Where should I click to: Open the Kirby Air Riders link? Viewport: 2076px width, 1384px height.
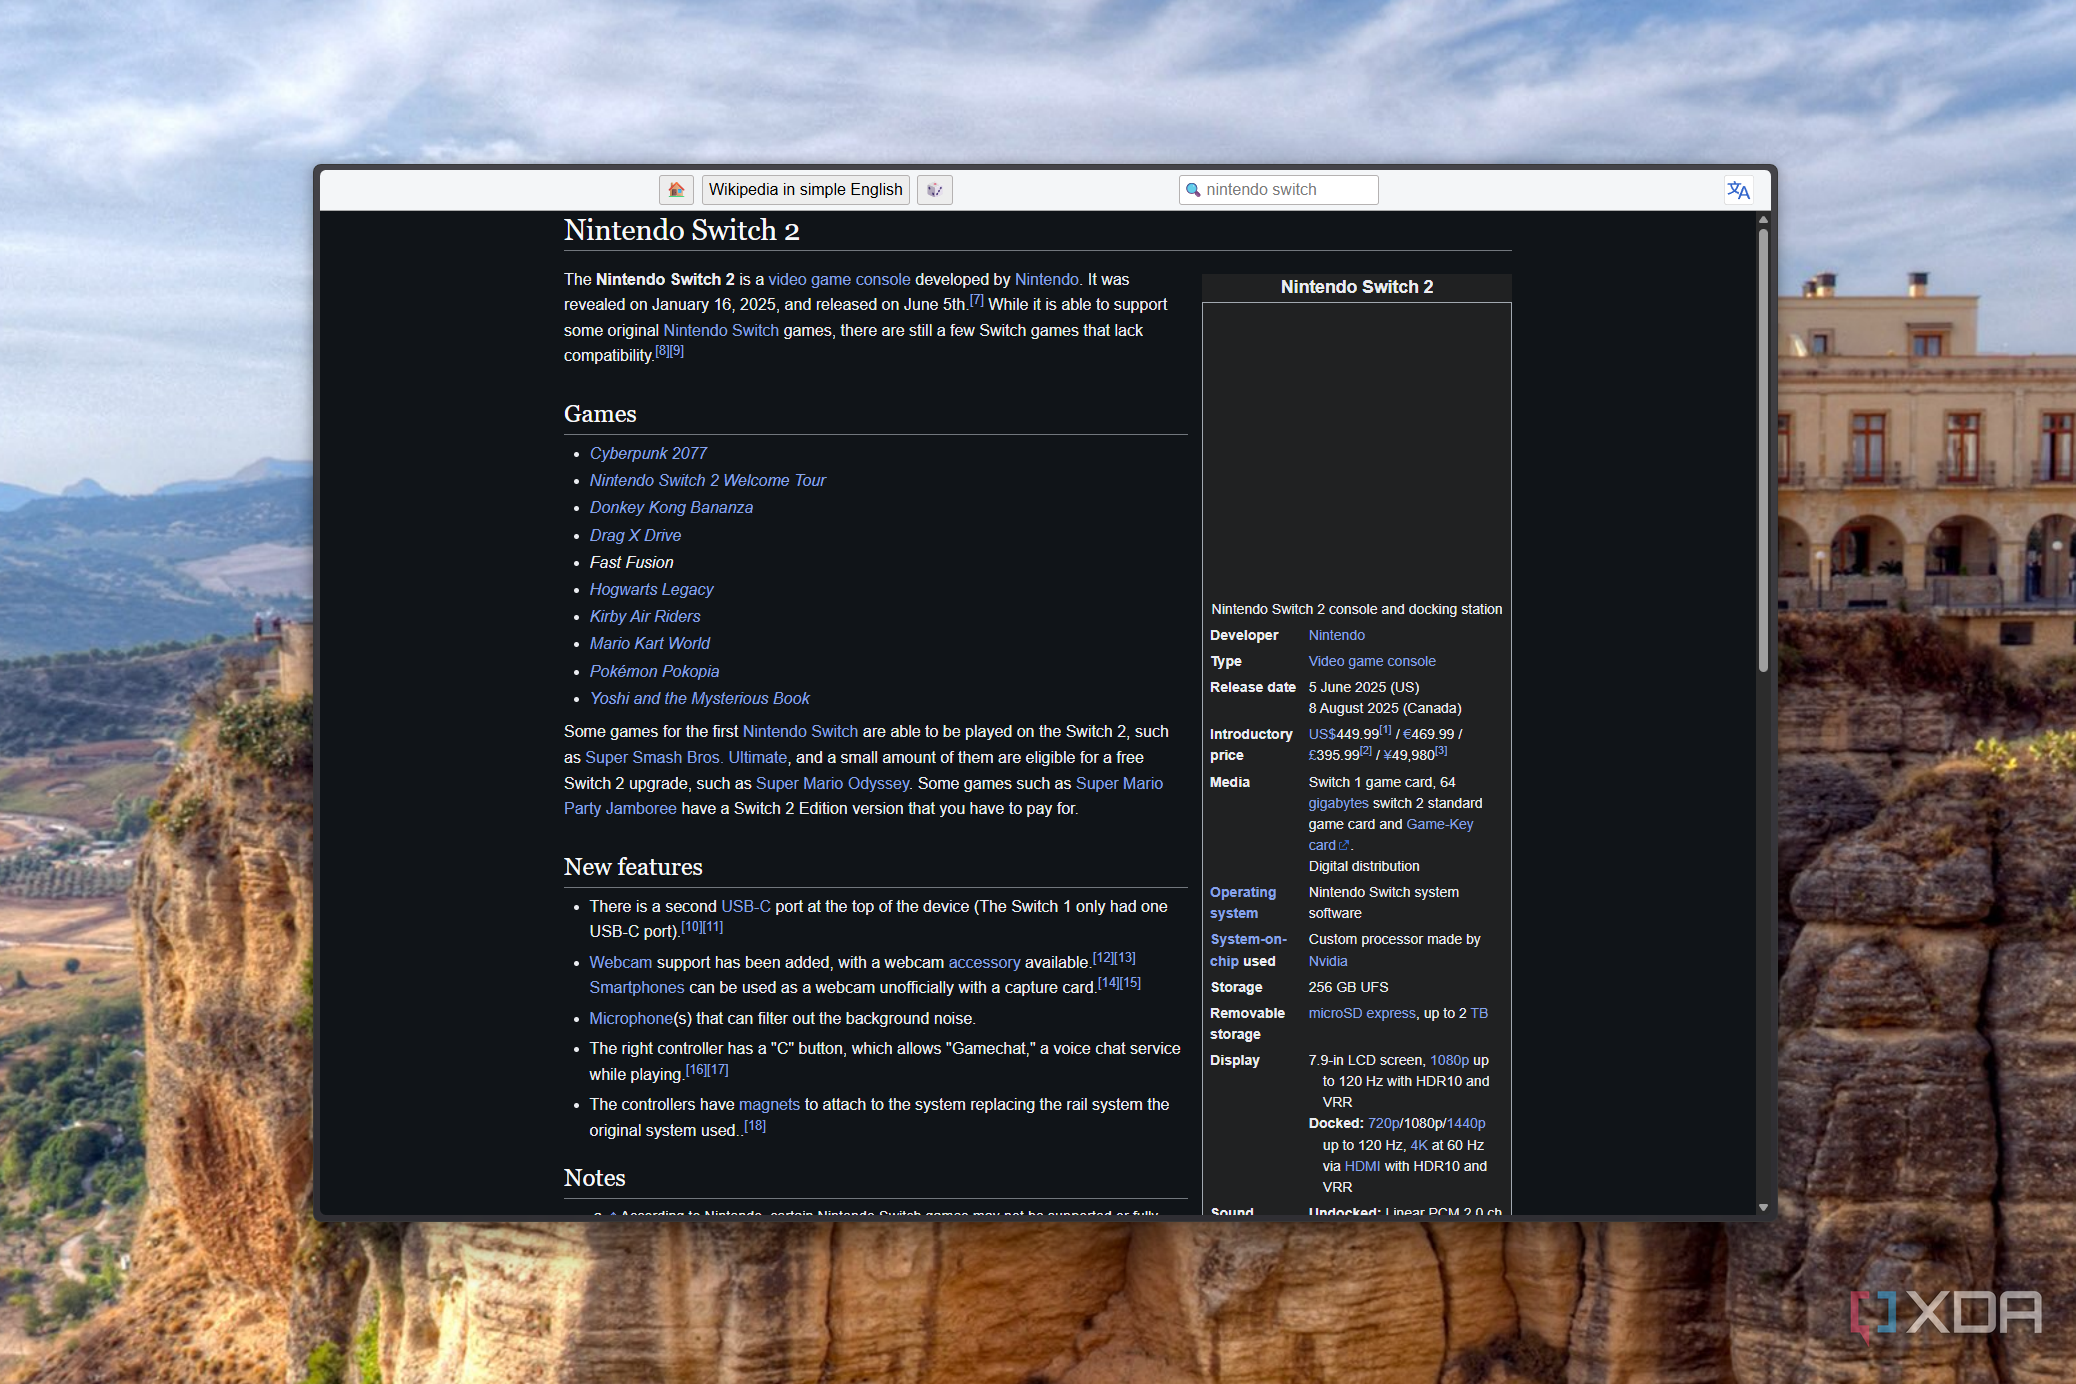pyautogui.click(x=645, y=616)
